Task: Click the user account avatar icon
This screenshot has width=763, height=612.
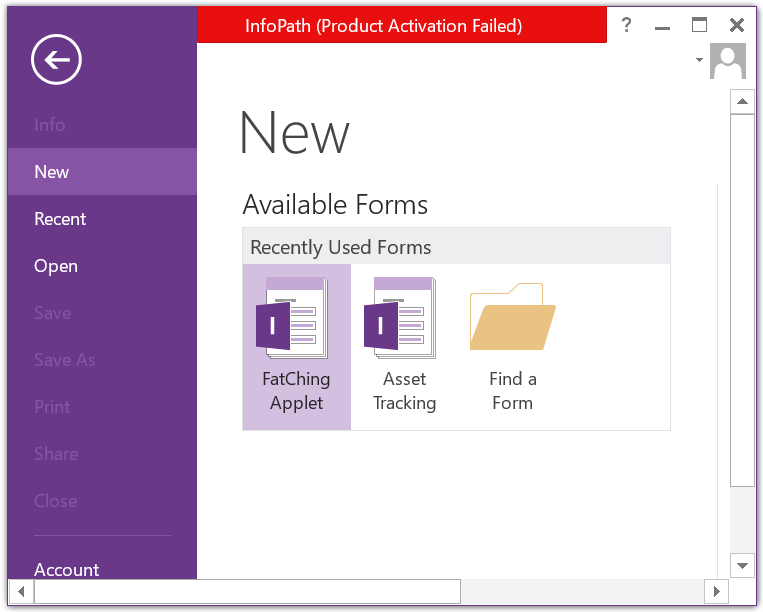Action: (x=728, y=61)
